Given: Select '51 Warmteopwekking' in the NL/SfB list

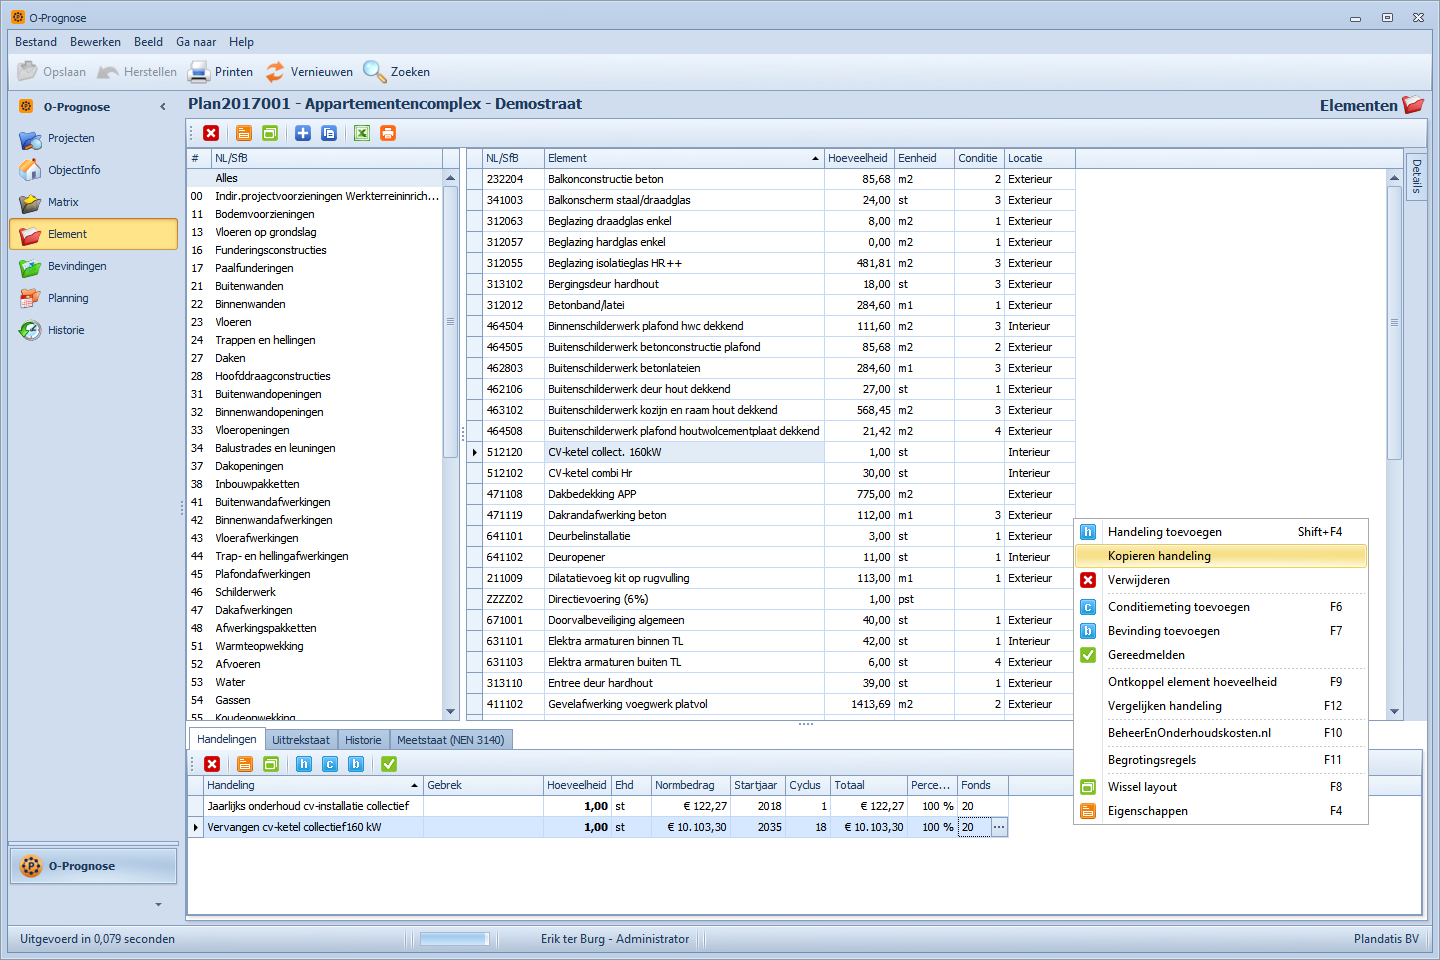Looking at the screenshot, I should point(314,646).
